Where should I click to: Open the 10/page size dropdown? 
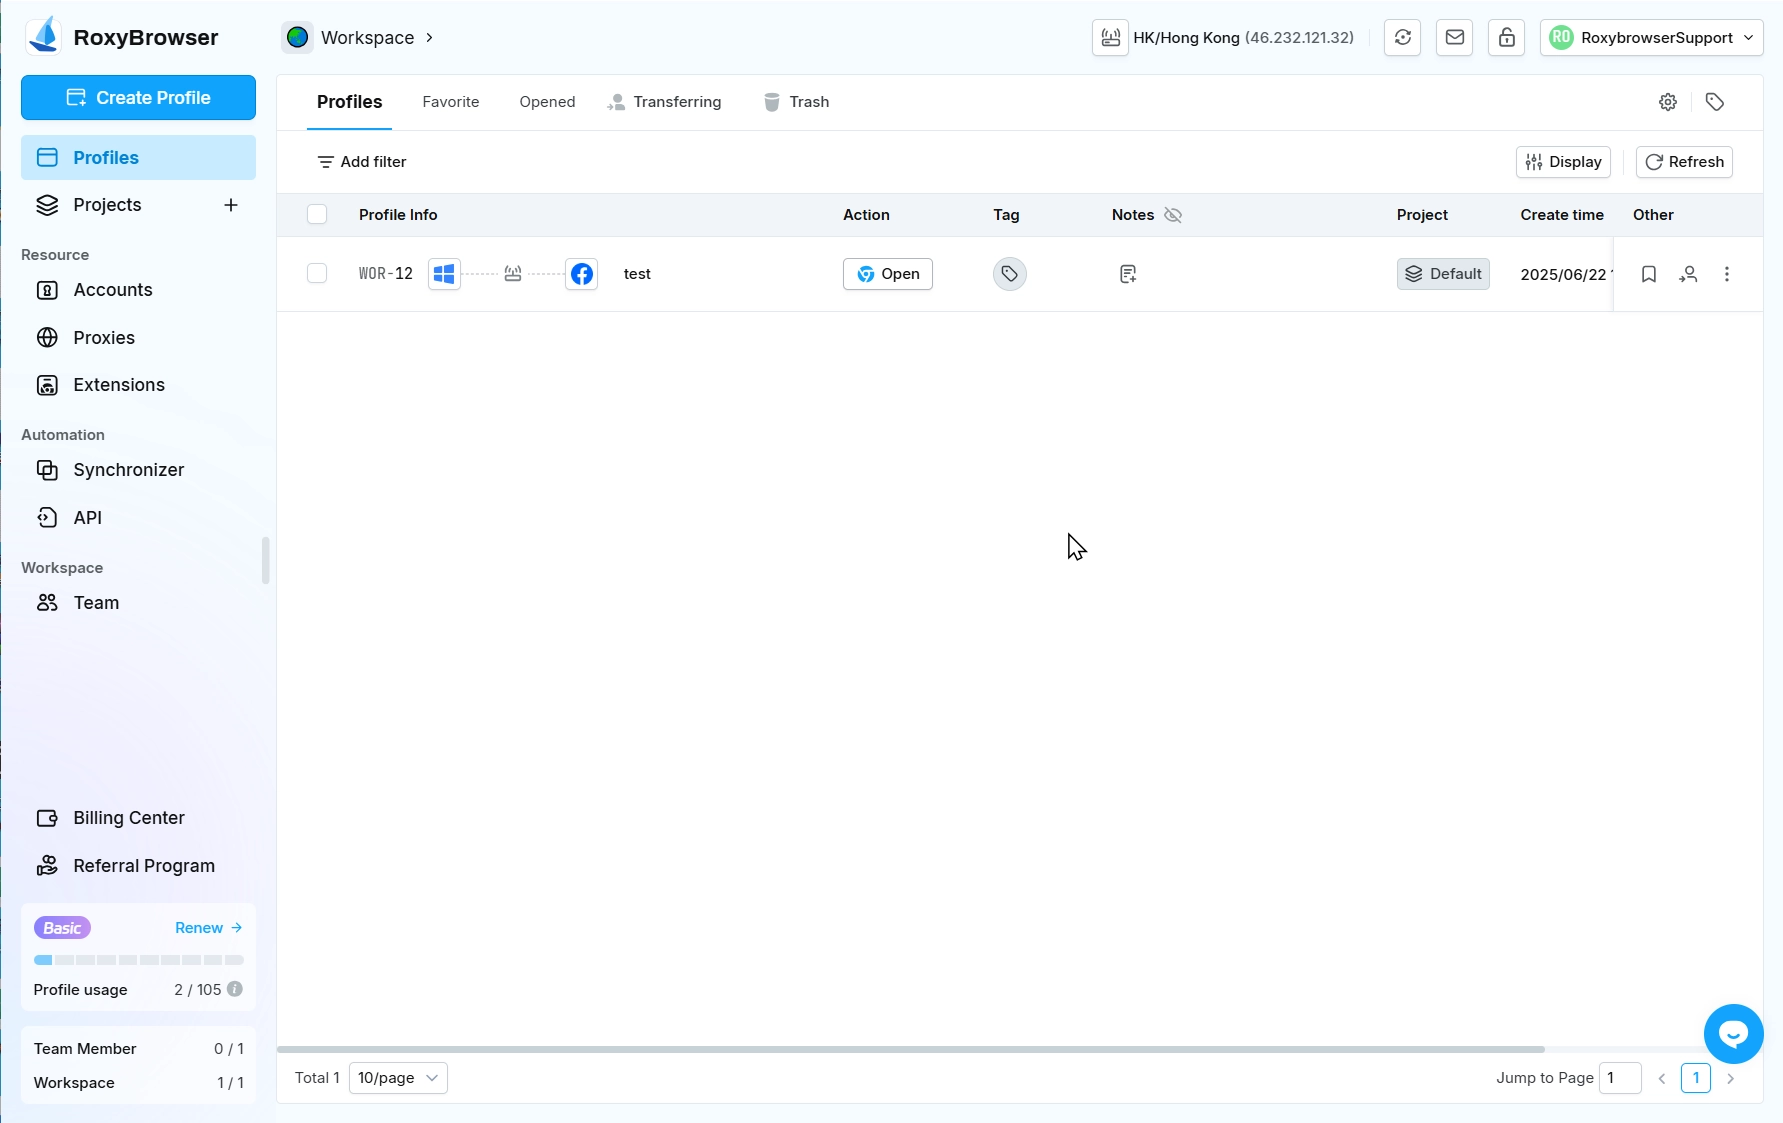click(x=398, y=1078)
